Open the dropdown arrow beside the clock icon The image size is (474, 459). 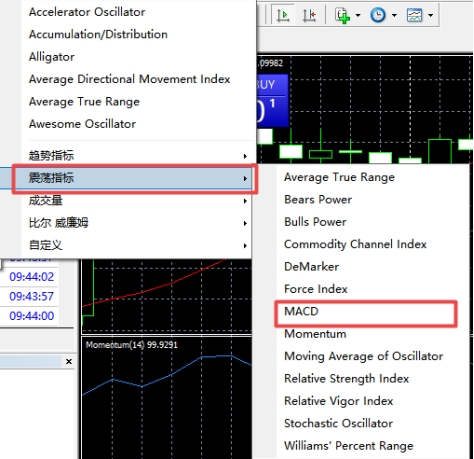(394, 15)
